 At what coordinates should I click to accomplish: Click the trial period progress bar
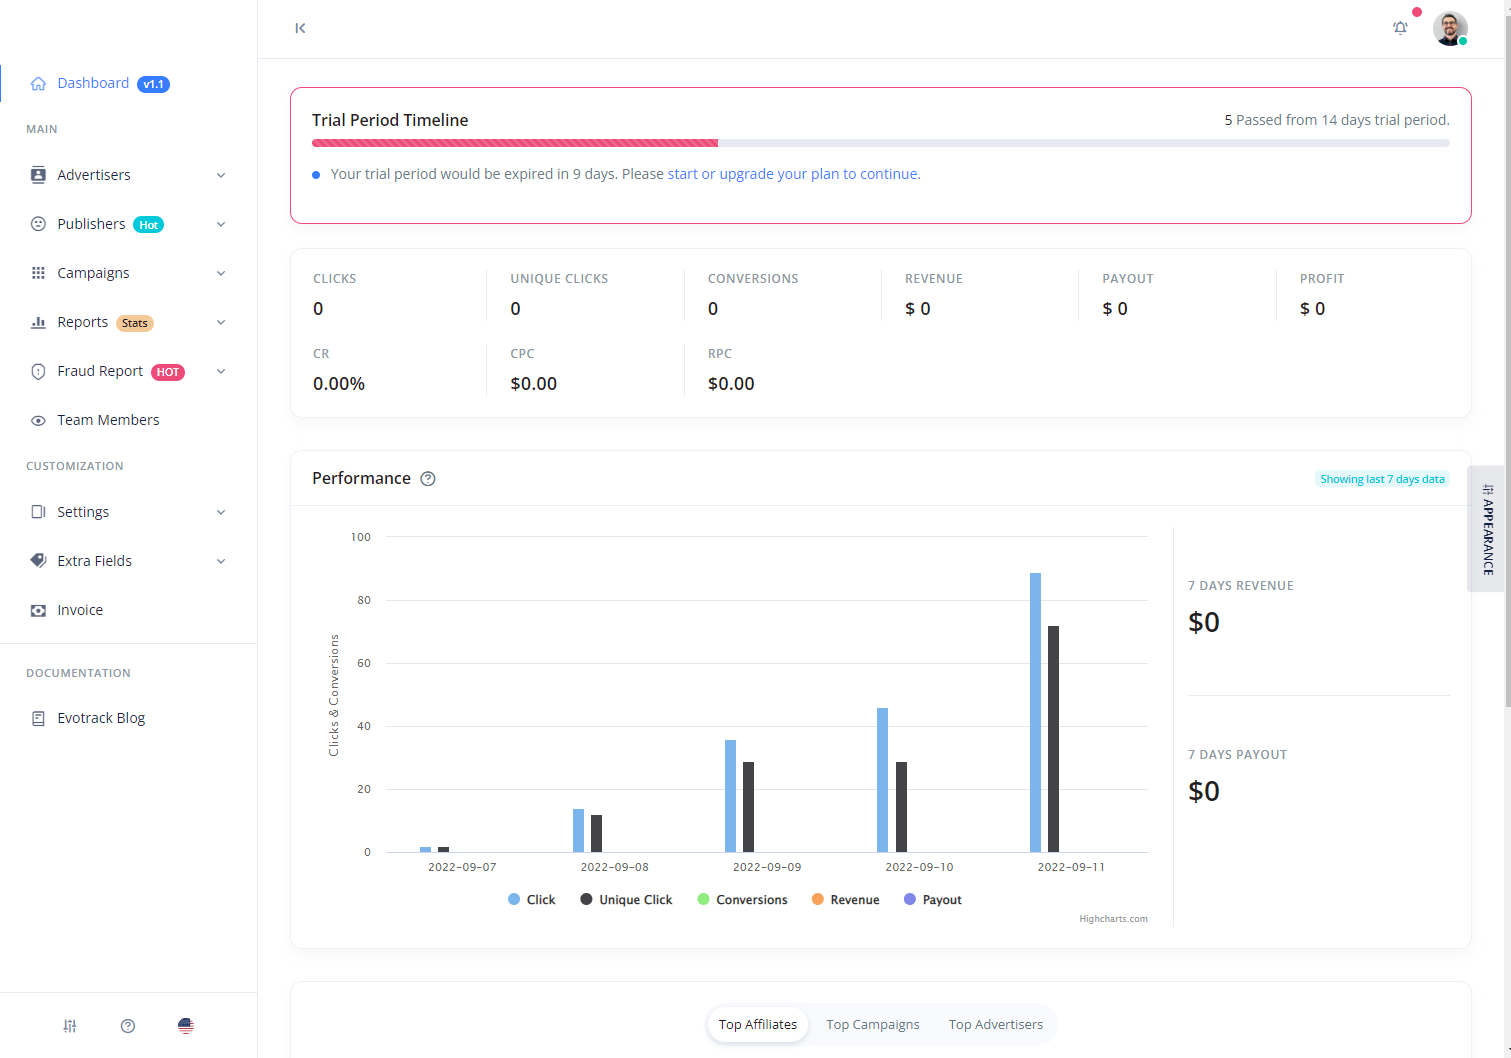[880, 142]
